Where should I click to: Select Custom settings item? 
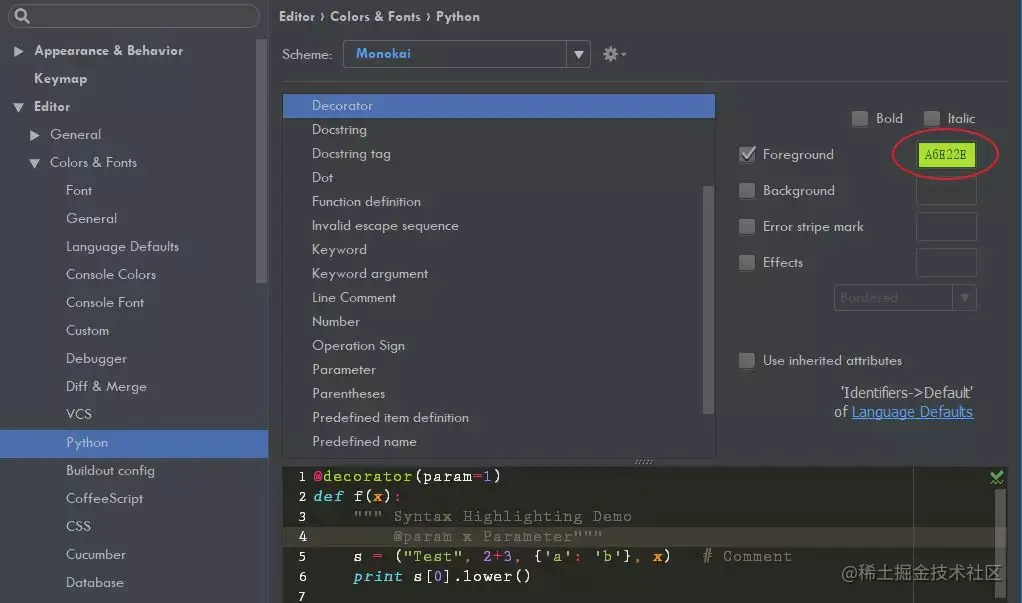(87, 331)
